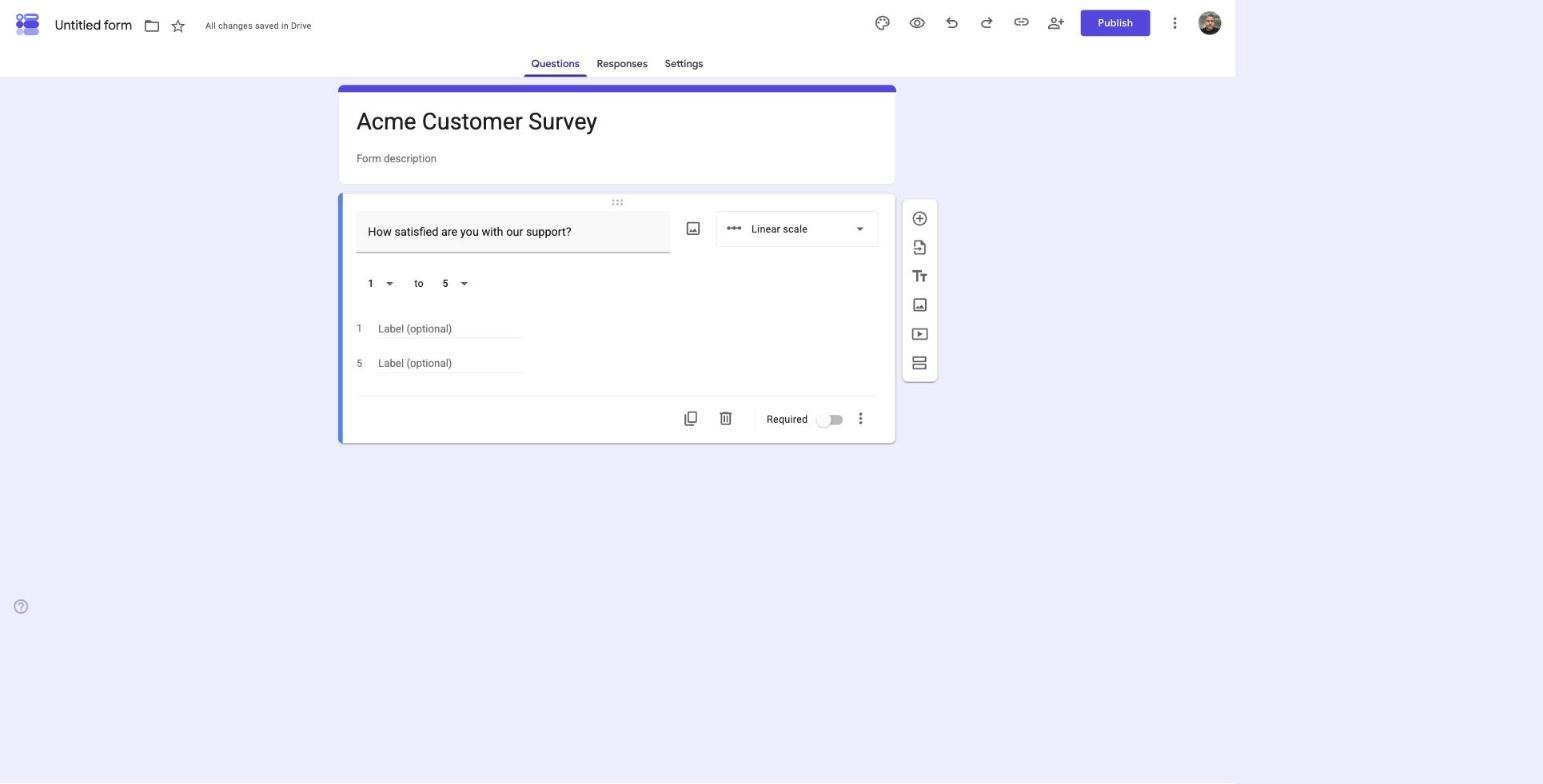1543x784 pixels.
Task: Open question options three-dot menu
Action: pos(860,419)
